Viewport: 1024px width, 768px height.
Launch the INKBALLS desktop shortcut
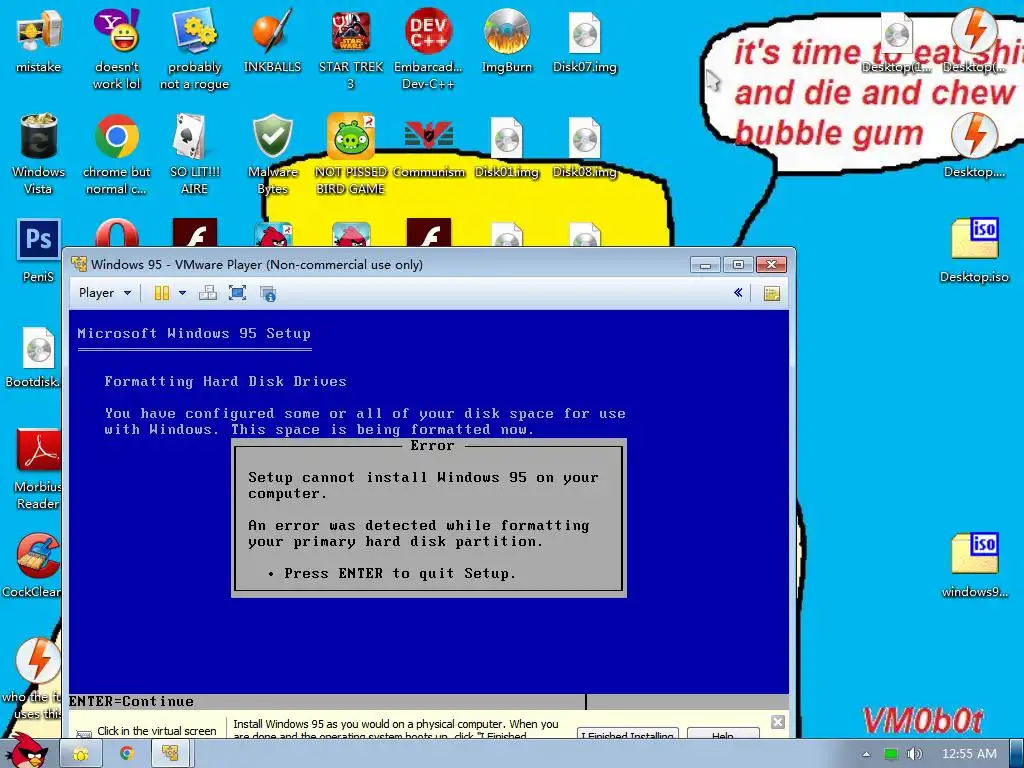point(272,41)
